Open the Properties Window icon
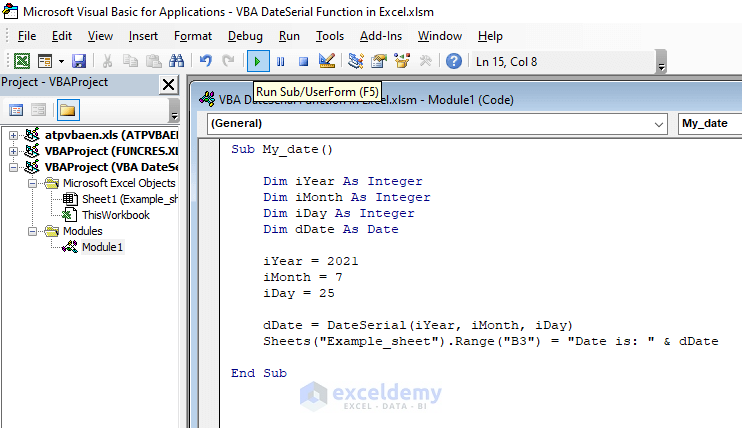 [x=379, y=61]
